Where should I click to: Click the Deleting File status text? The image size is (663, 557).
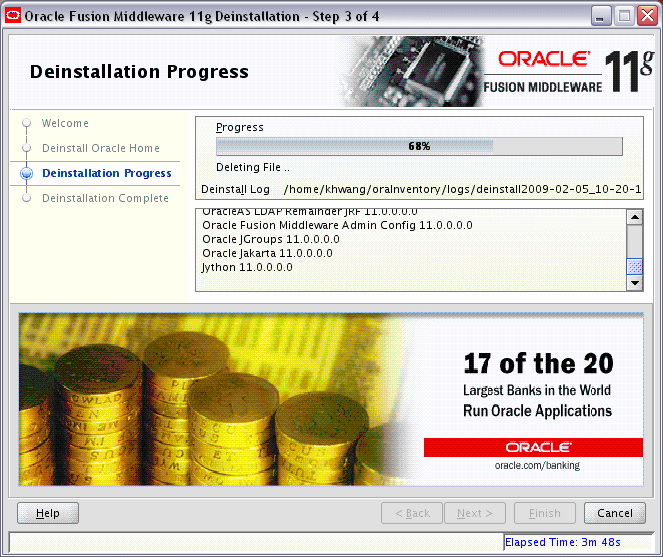point(253,167)
